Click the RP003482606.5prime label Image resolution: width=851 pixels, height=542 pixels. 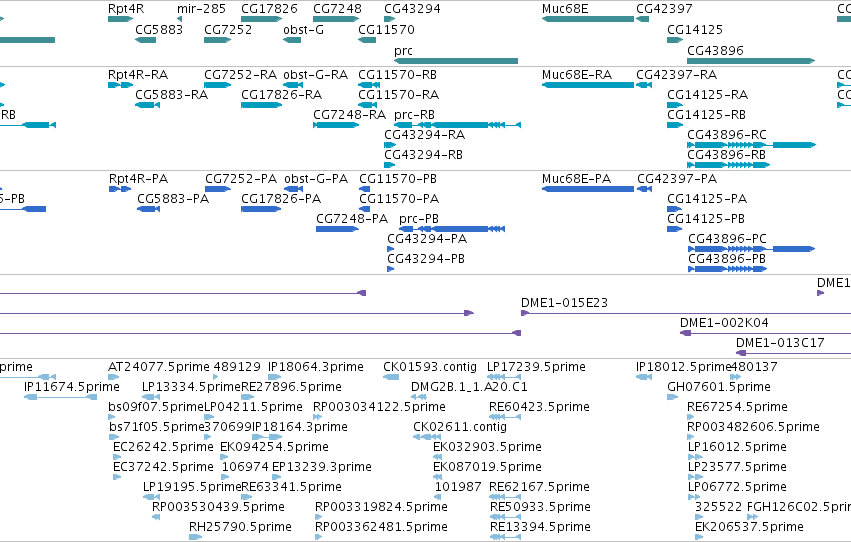753,427
